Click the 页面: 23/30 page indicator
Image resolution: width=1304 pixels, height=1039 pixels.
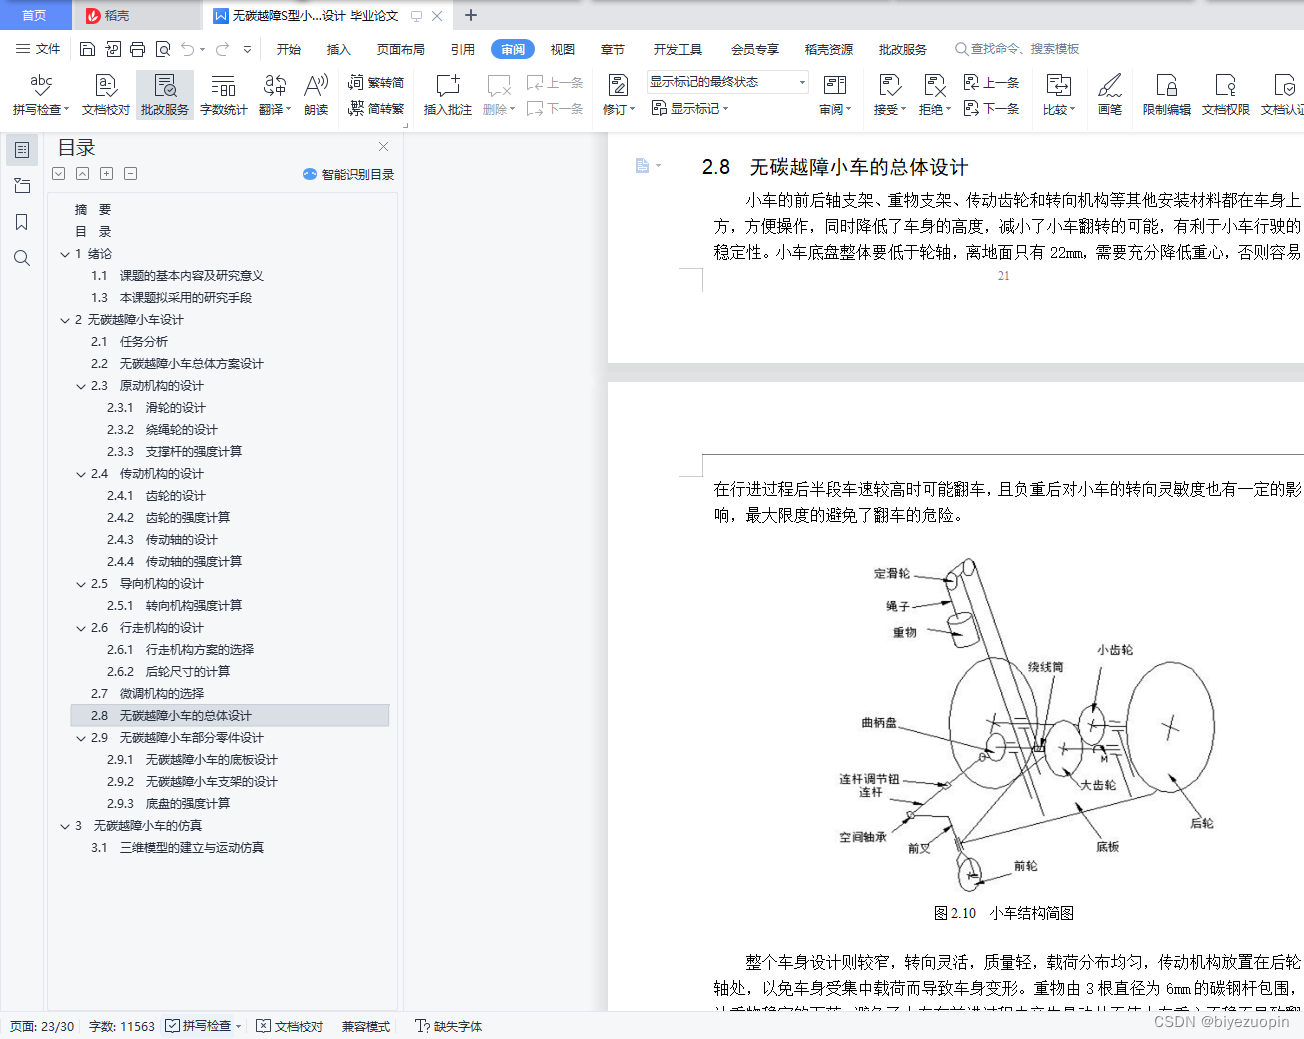pos(42,1026)
